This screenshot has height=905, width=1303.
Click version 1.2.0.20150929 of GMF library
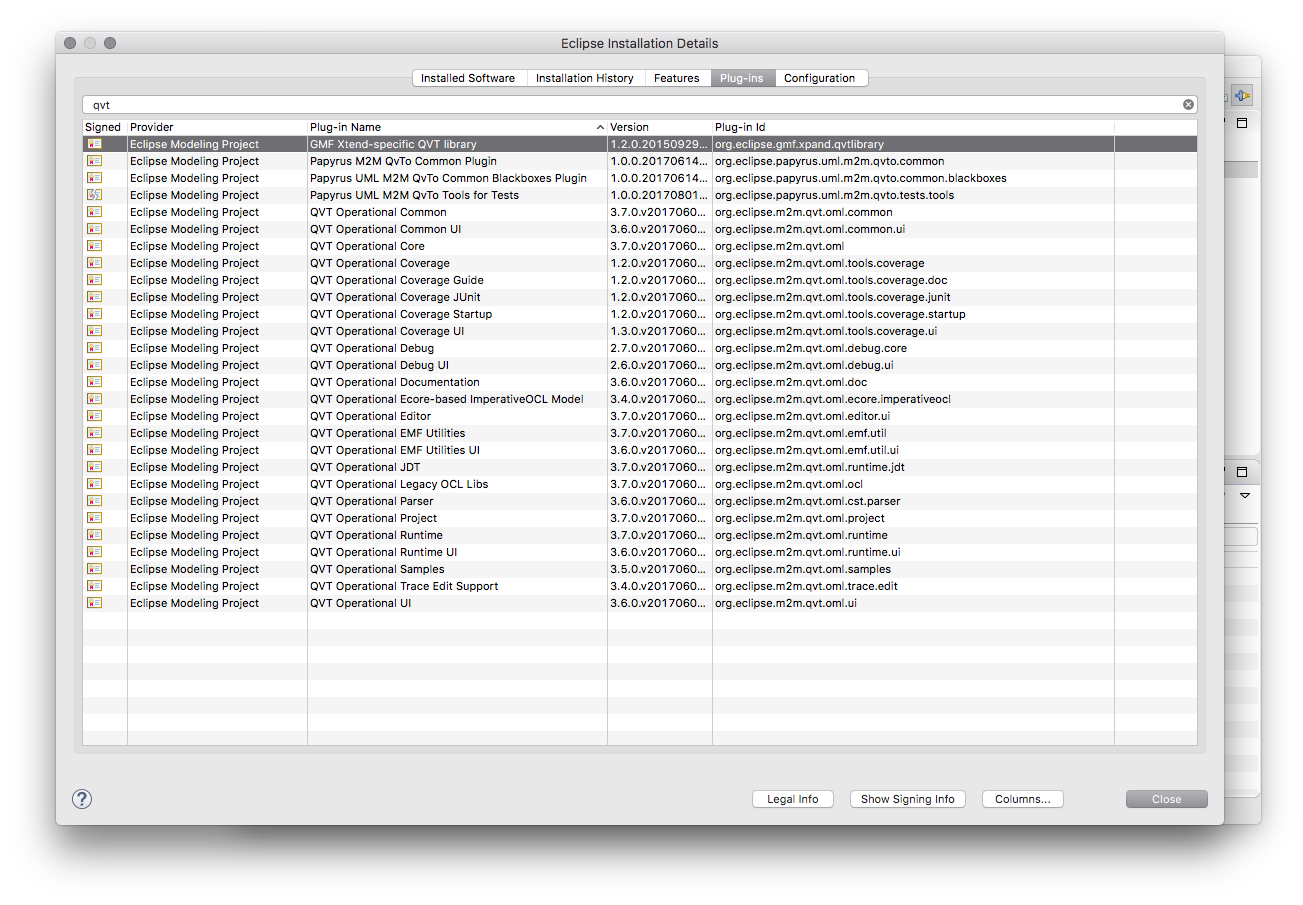(x=659, y=144)
